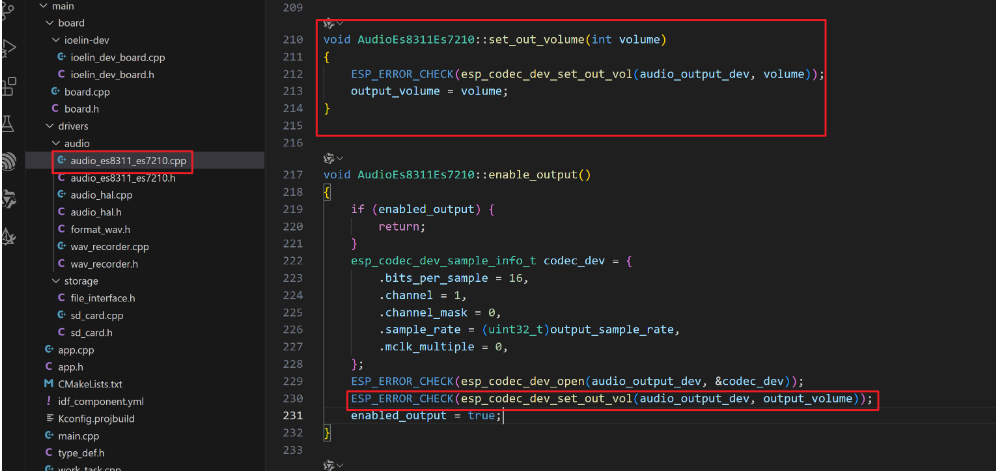Image resolution: width=996 pixels, height=471 pixels.
Task: Open the Espressif ESP-IDF explorer view
Action: 9,161
